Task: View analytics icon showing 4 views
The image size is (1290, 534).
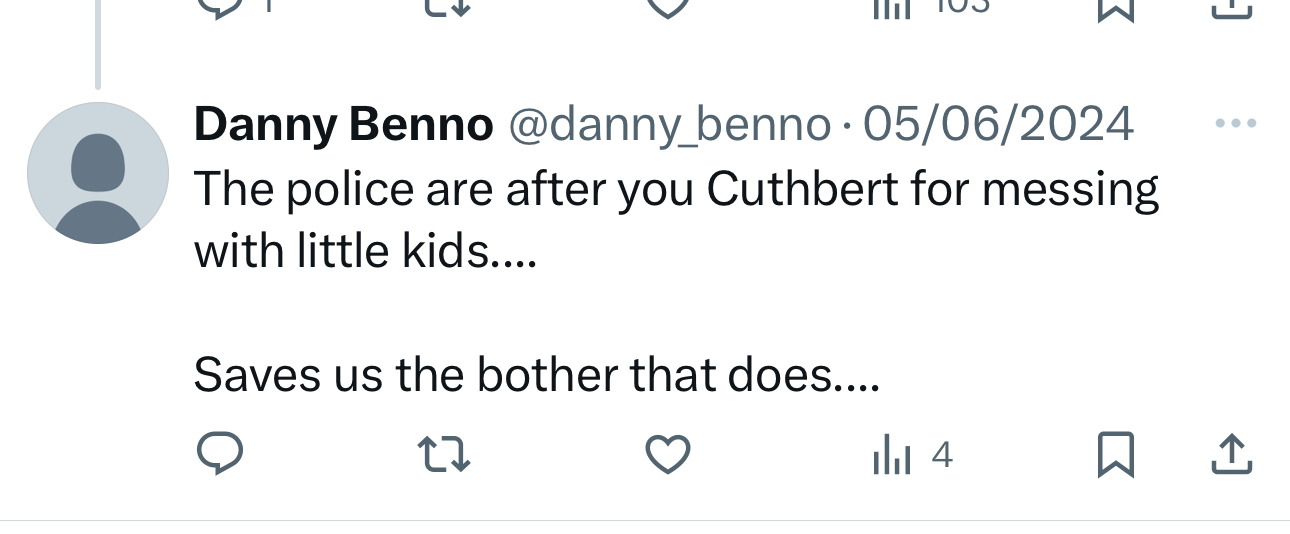Action: (912, 456)
